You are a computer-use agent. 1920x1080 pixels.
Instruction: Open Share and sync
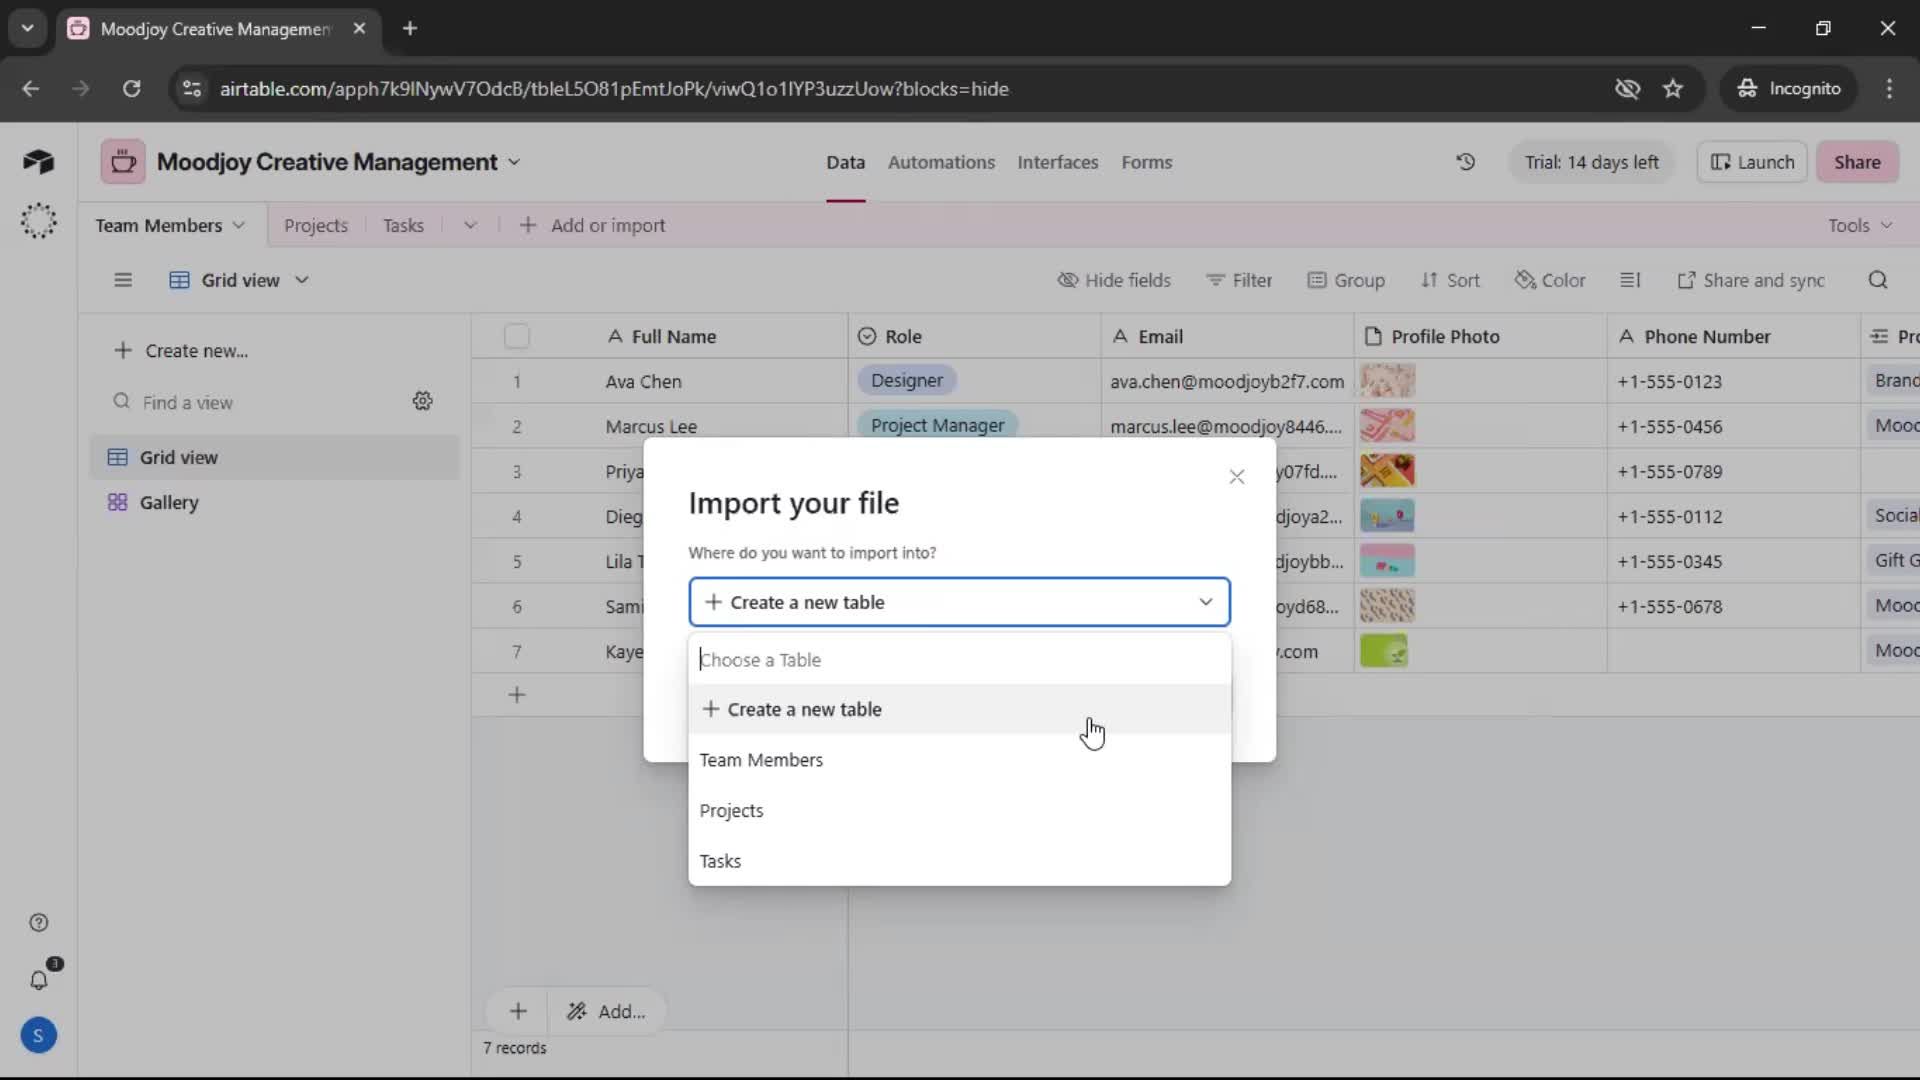point(1751,280)
